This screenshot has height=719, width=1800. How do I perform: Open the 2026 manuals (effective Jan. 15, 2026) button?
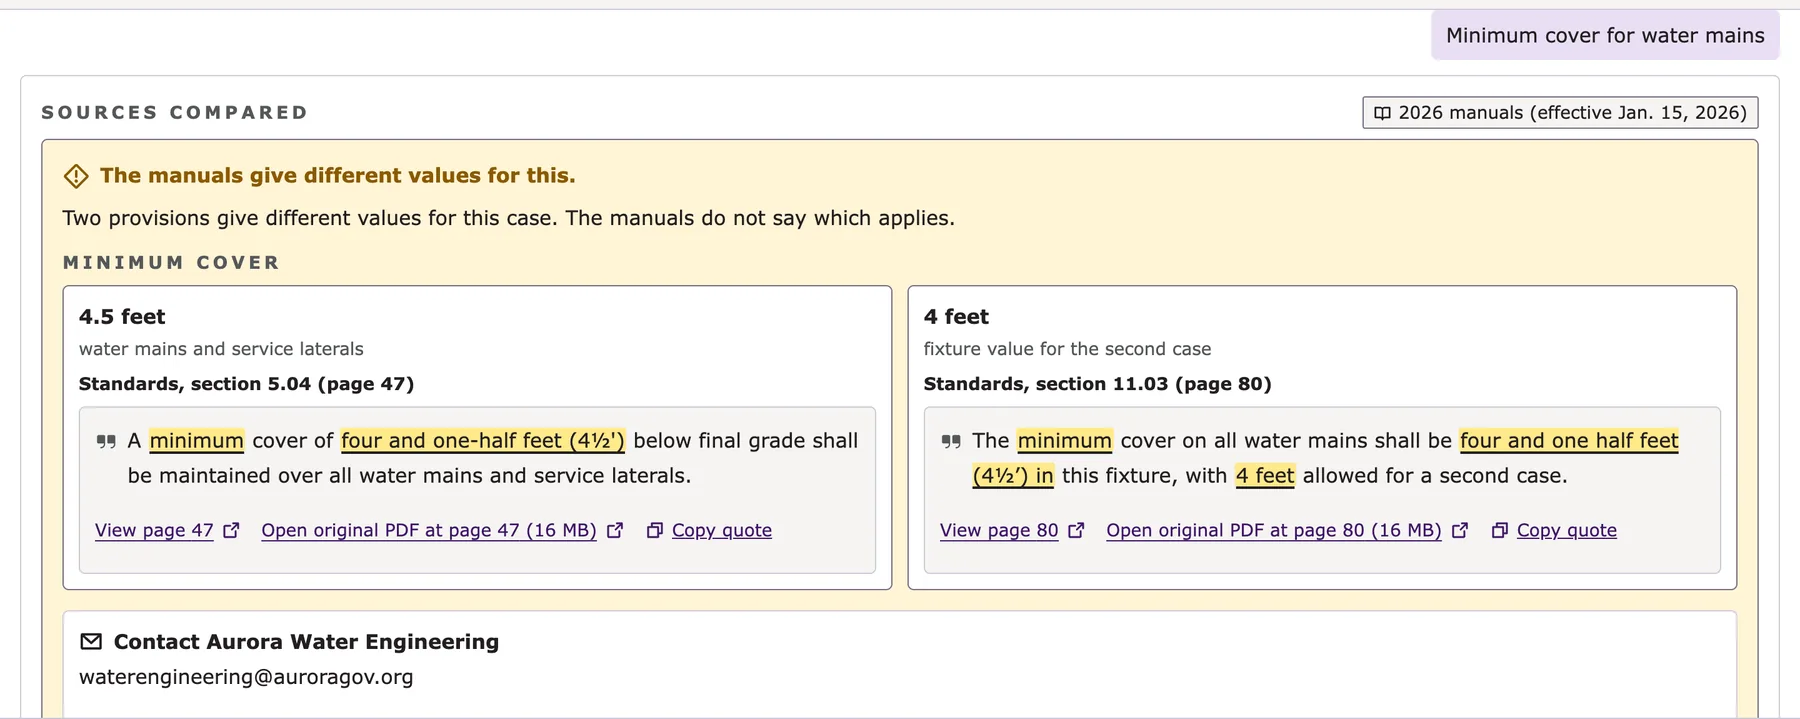point(1560,113)
